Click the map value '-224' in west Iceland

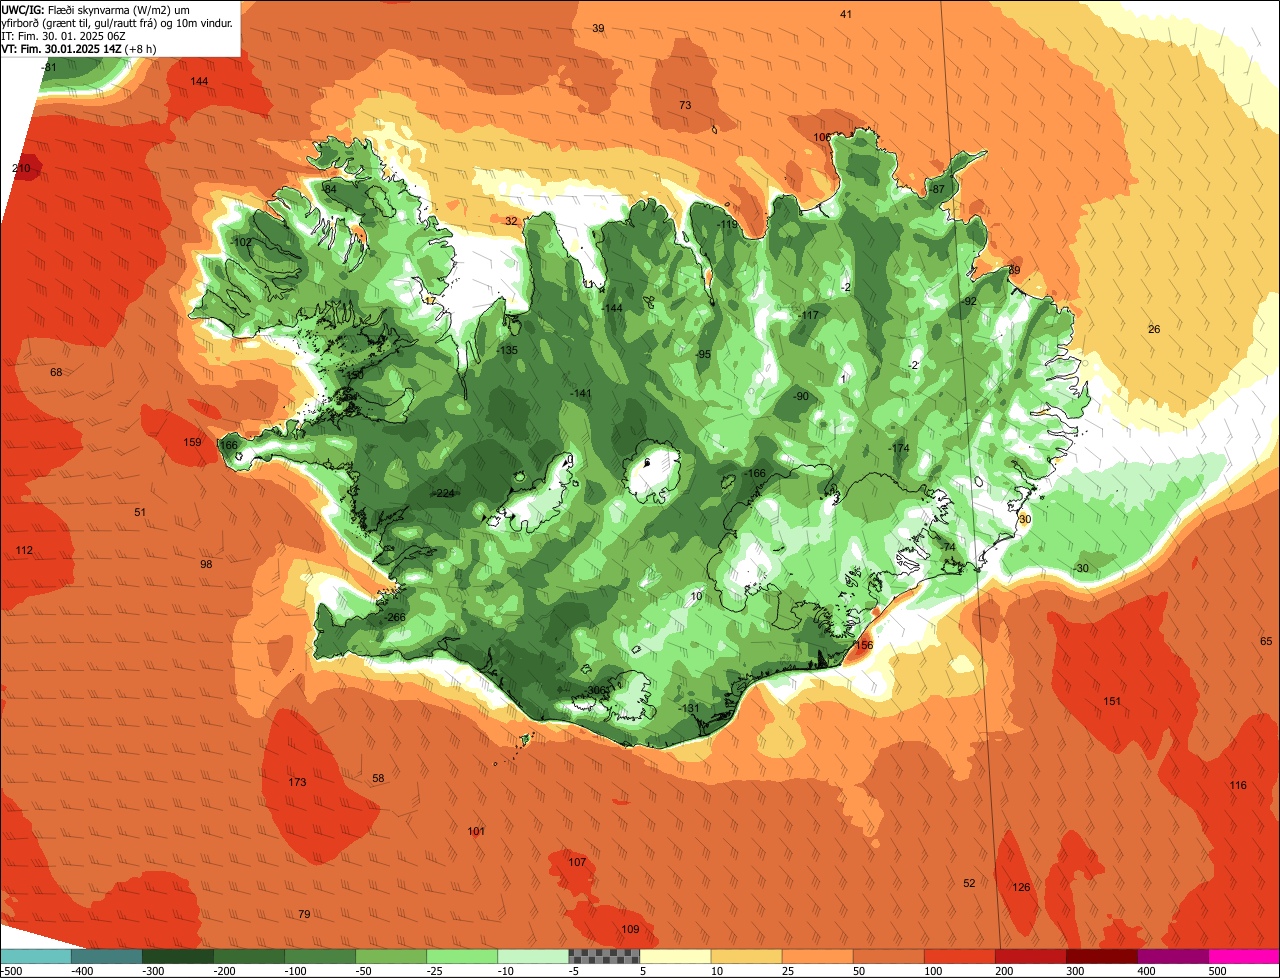[x=443, y=493]
